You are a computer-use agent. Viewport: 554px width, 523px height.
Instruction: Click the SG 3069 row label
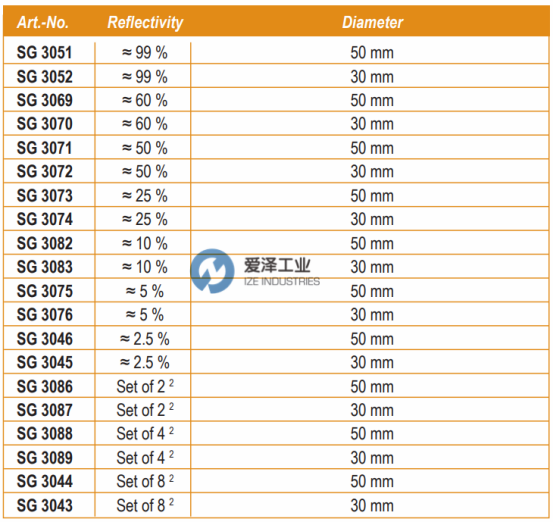tap(45, 100)
